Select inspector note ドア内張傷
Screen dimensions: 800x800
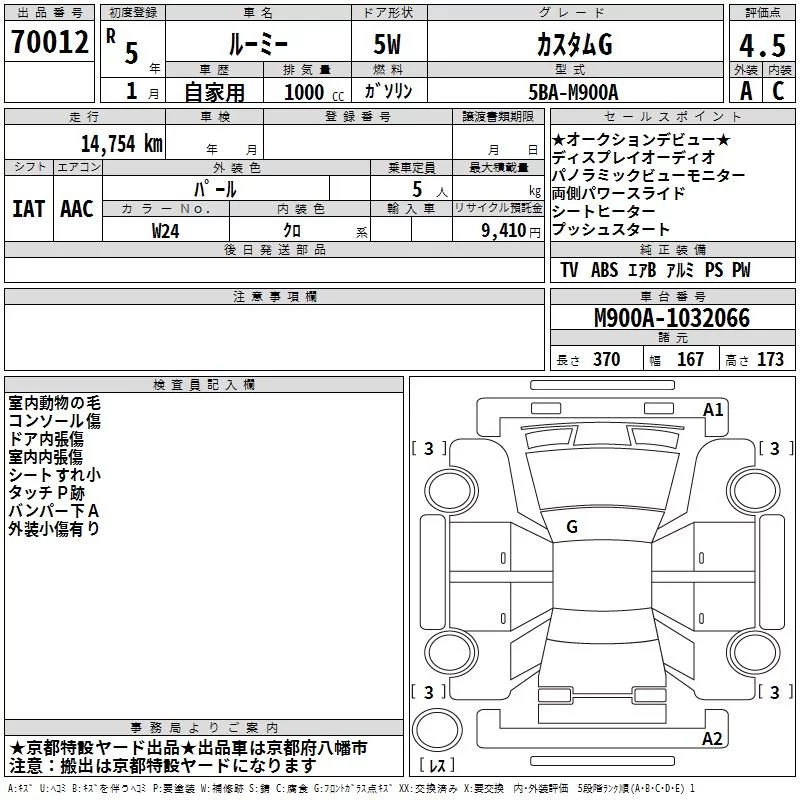pos(46,439)
